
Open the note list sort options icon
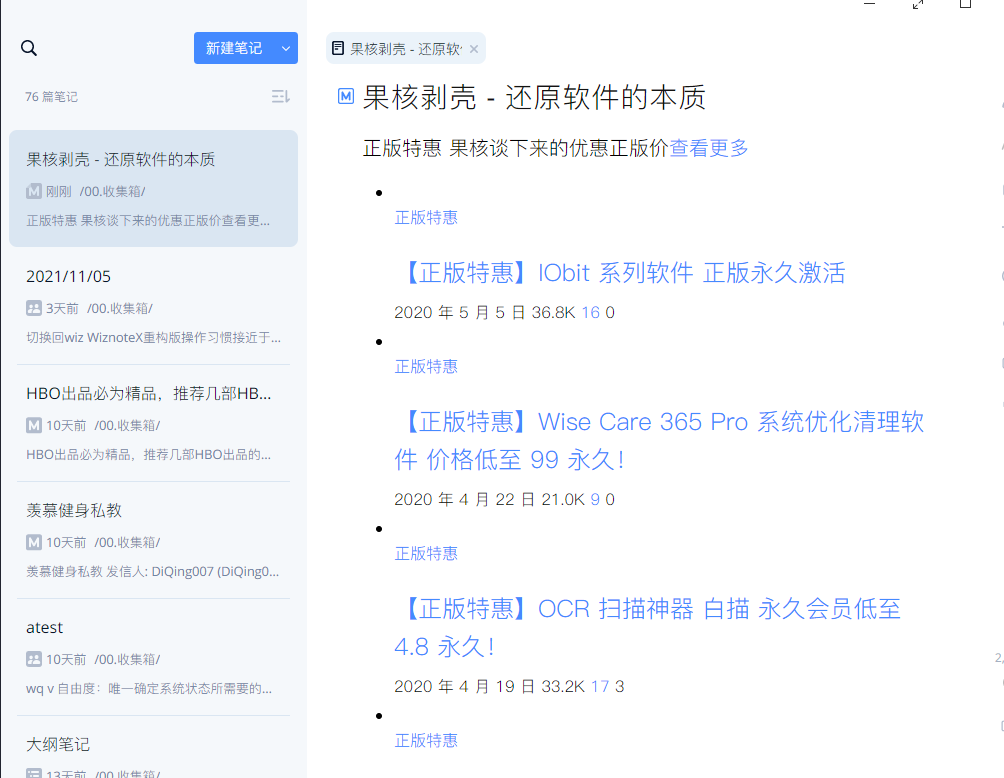coord(280,97)
